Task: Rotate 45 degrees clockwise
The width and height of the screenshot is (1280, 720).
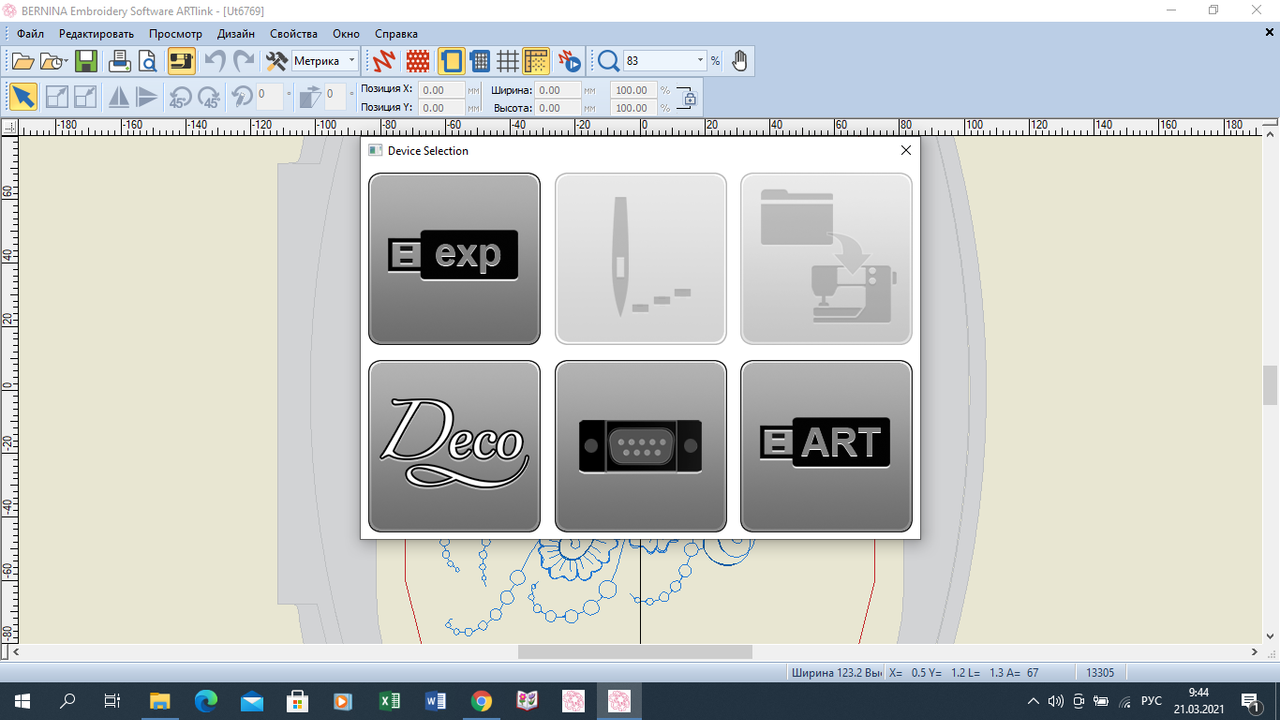Action: pos(209,97)
